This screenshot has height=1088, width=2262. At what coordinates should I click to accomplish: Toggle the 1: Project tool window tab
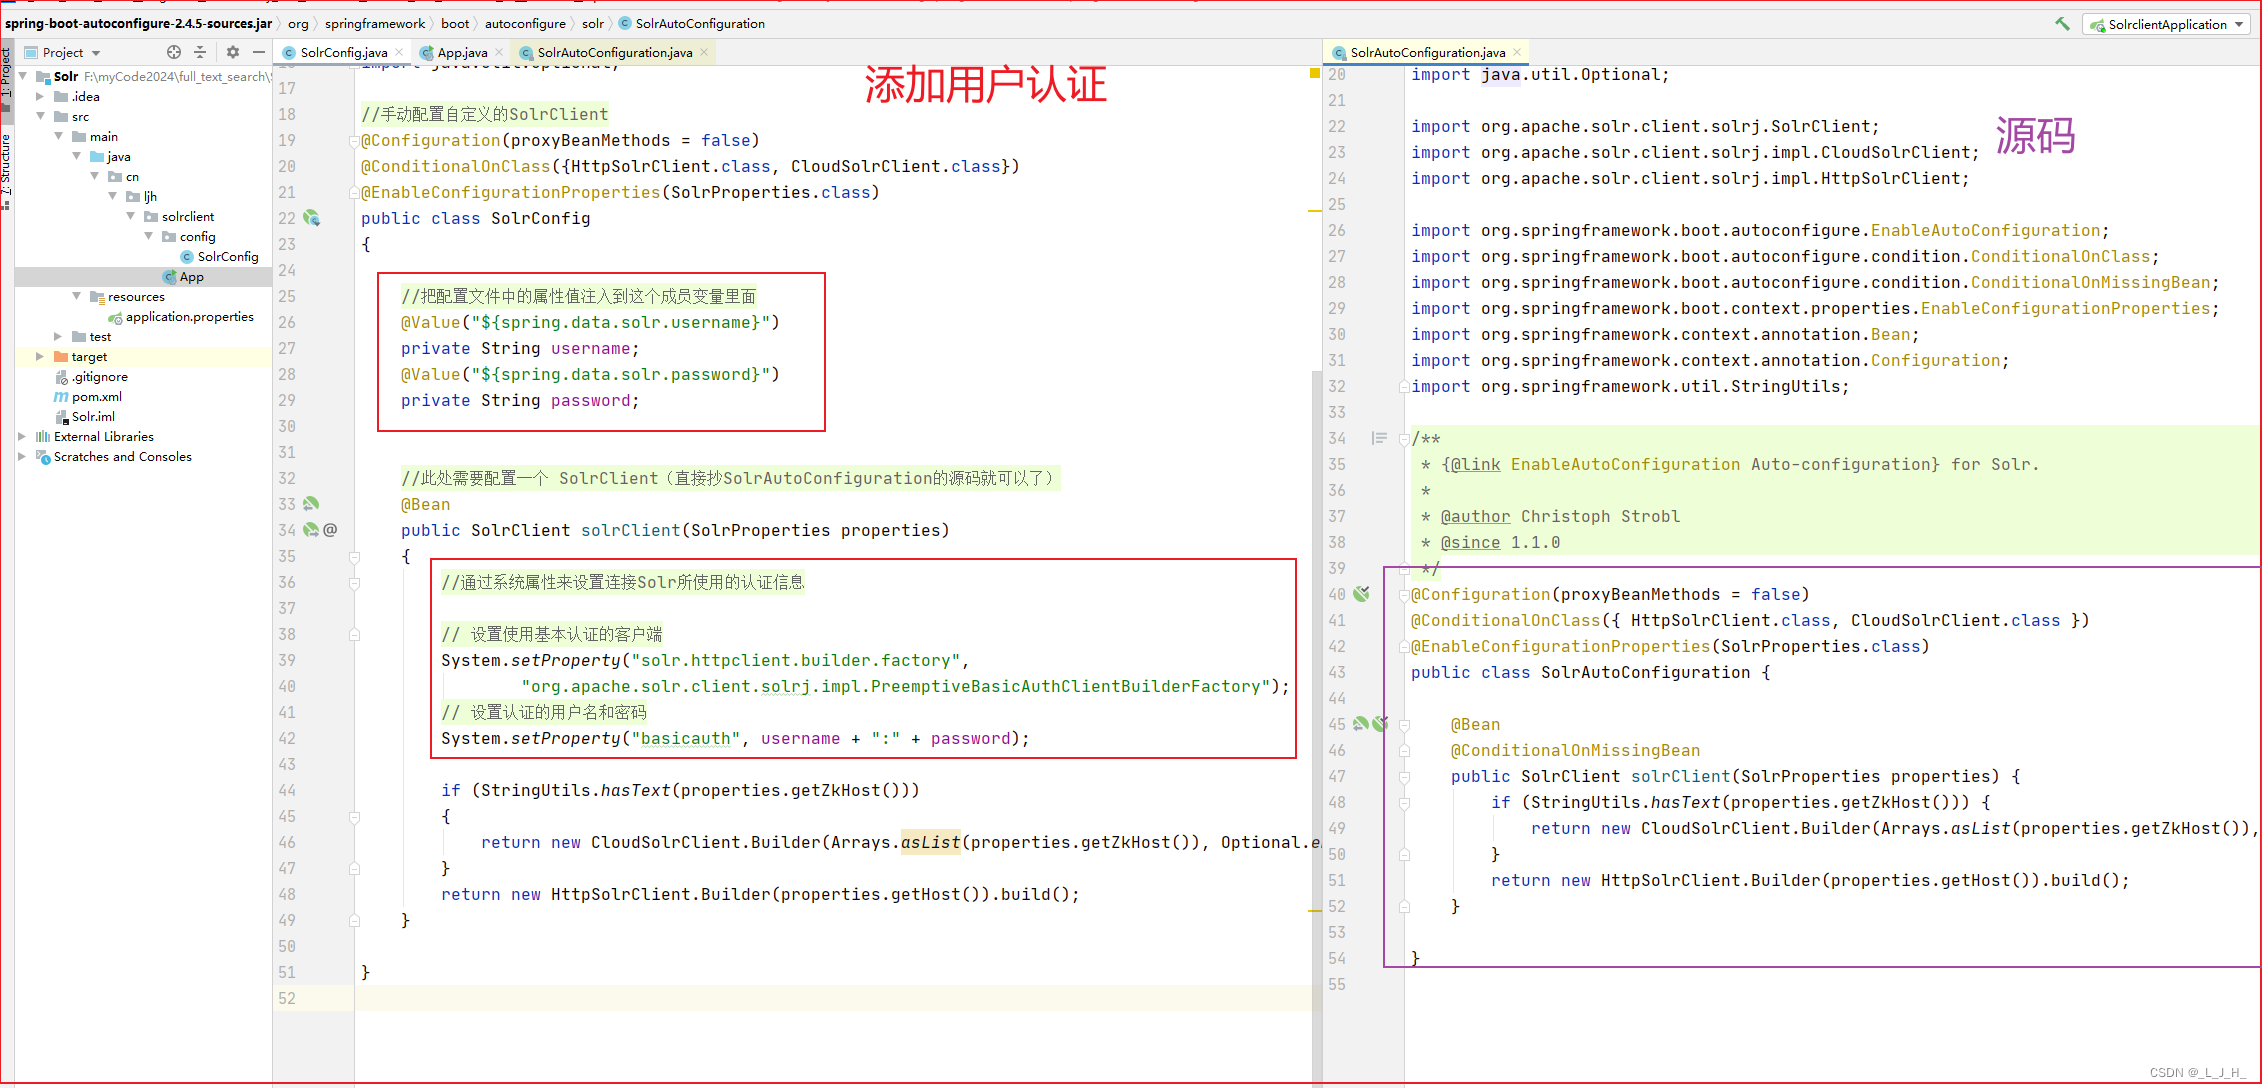click(x=6, y=78)
